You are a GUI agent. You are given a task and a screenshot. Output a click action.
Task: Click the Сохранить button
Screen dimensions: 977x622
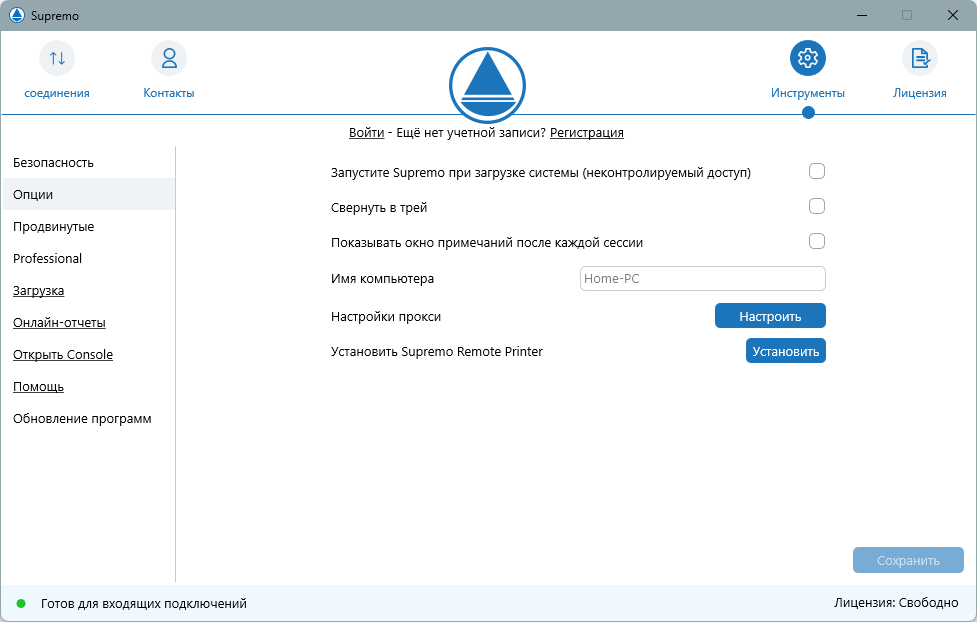908,560
